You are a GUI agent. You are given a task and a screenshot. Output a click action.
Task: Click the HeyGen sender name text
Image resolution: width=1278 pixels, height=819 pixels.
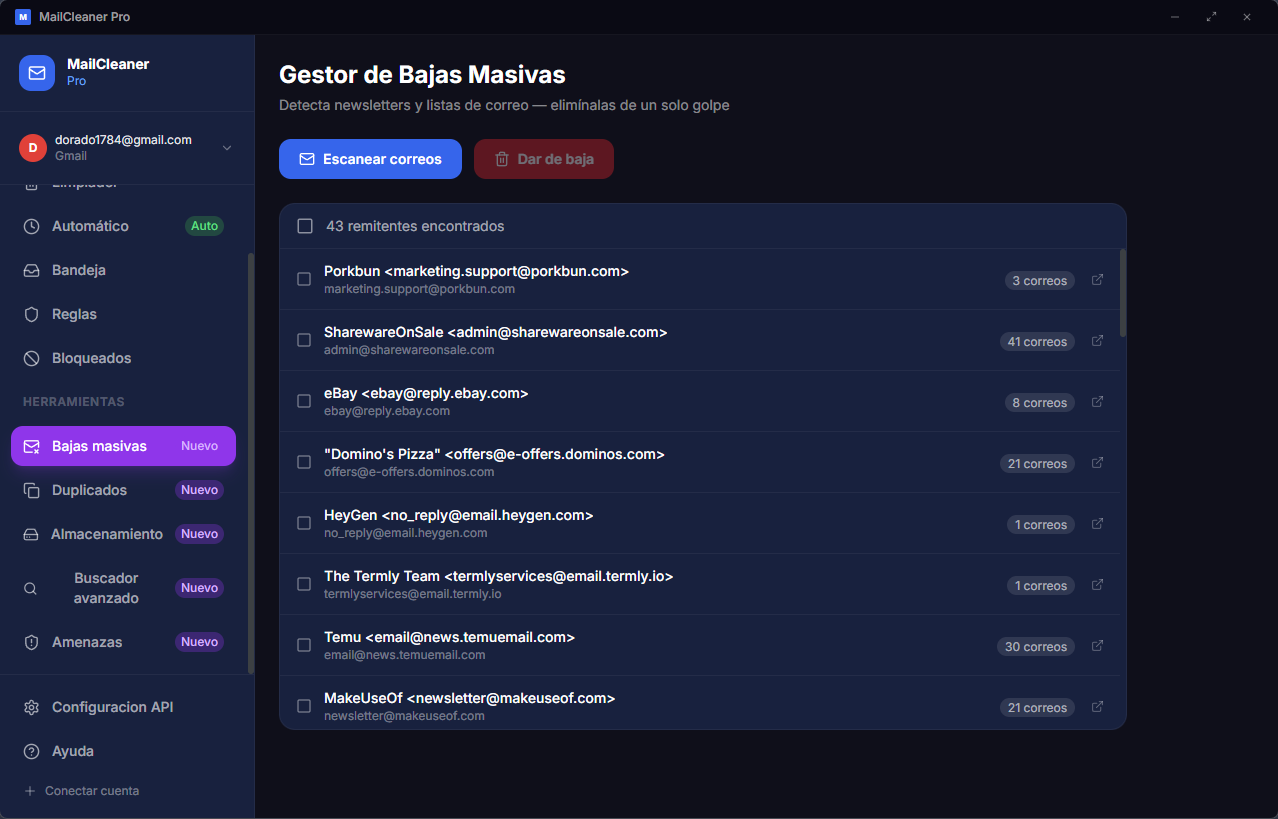tap(458, 515)
